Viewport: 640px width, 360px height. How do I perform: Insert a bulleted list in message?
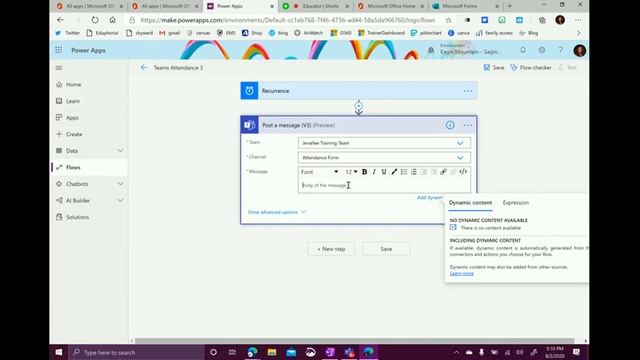click(404, 172)
